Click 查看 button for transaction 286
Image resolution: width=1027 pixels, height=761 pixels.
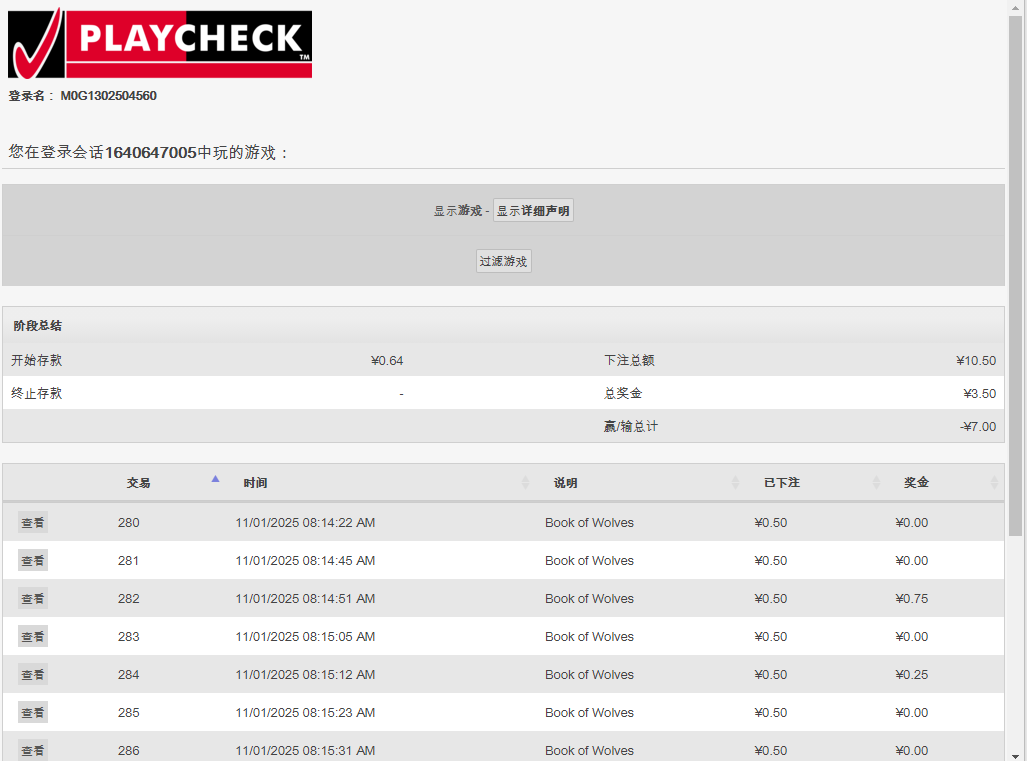(x=33, y=750)
